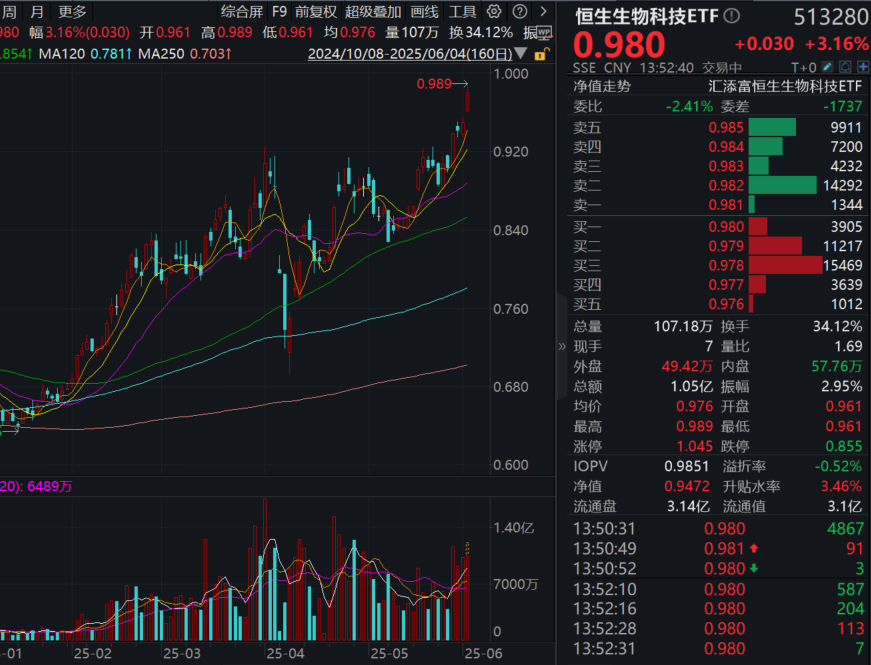Collapse quote panel with double-arrow handle
Image resolution: width=871 pixels, height=665 pixels.
(562, 347)
